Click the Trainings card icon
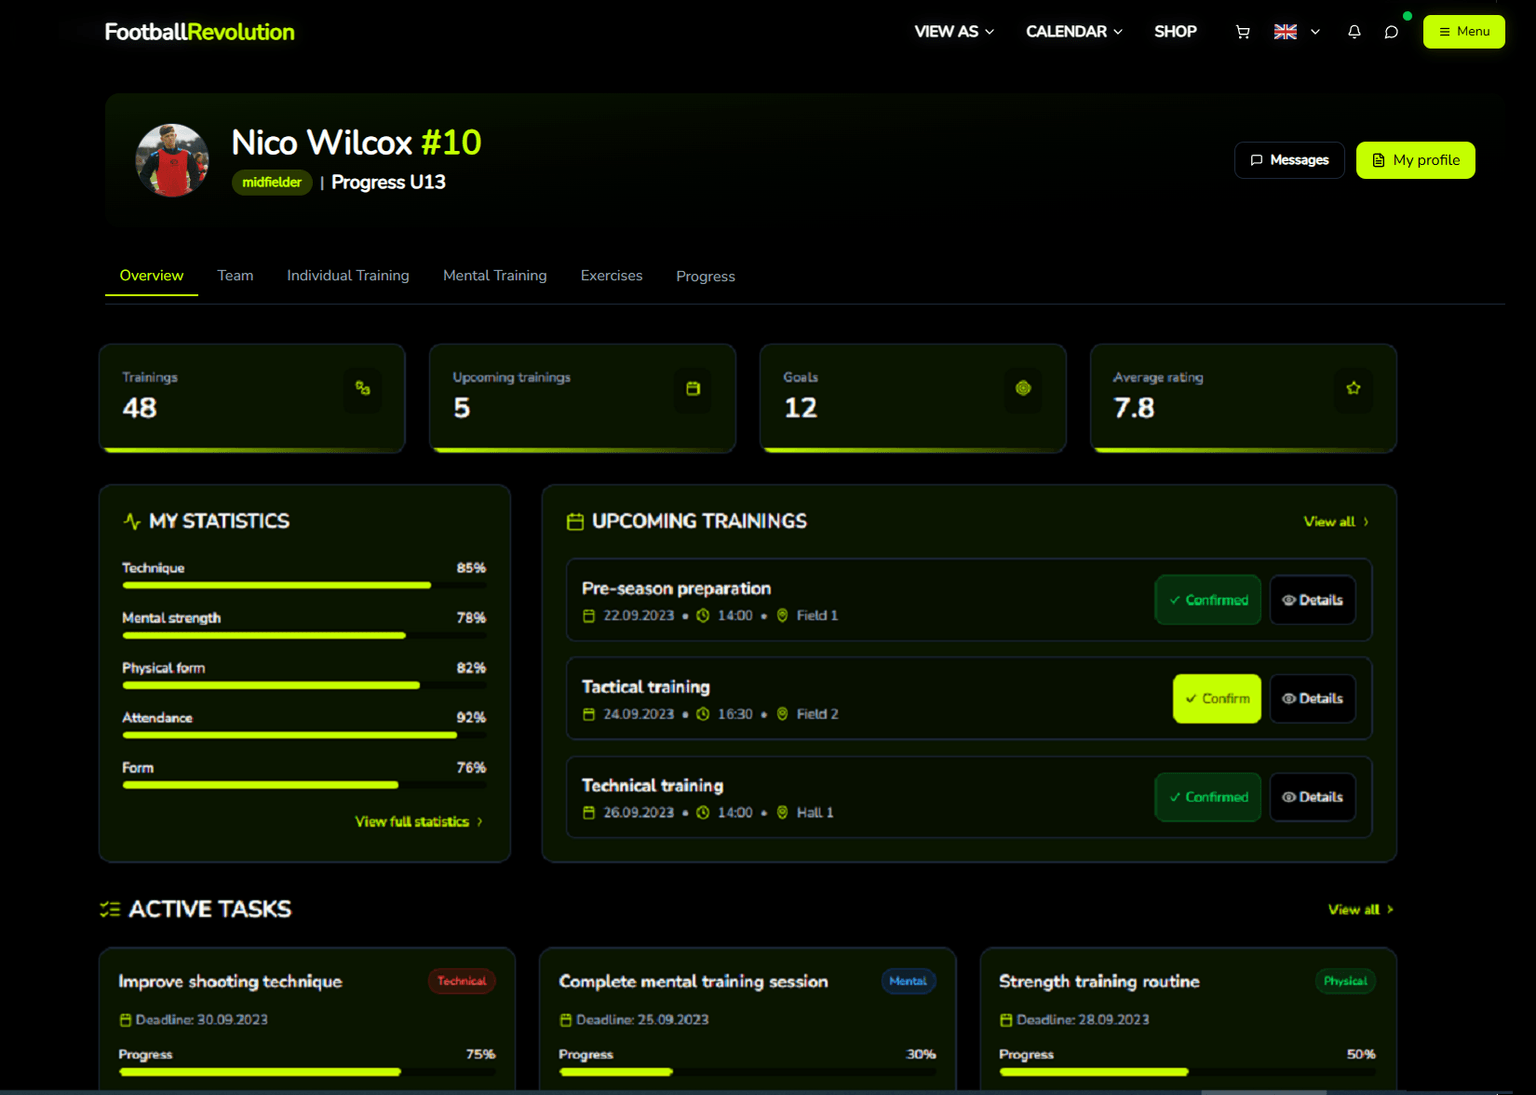 [363, 388]
